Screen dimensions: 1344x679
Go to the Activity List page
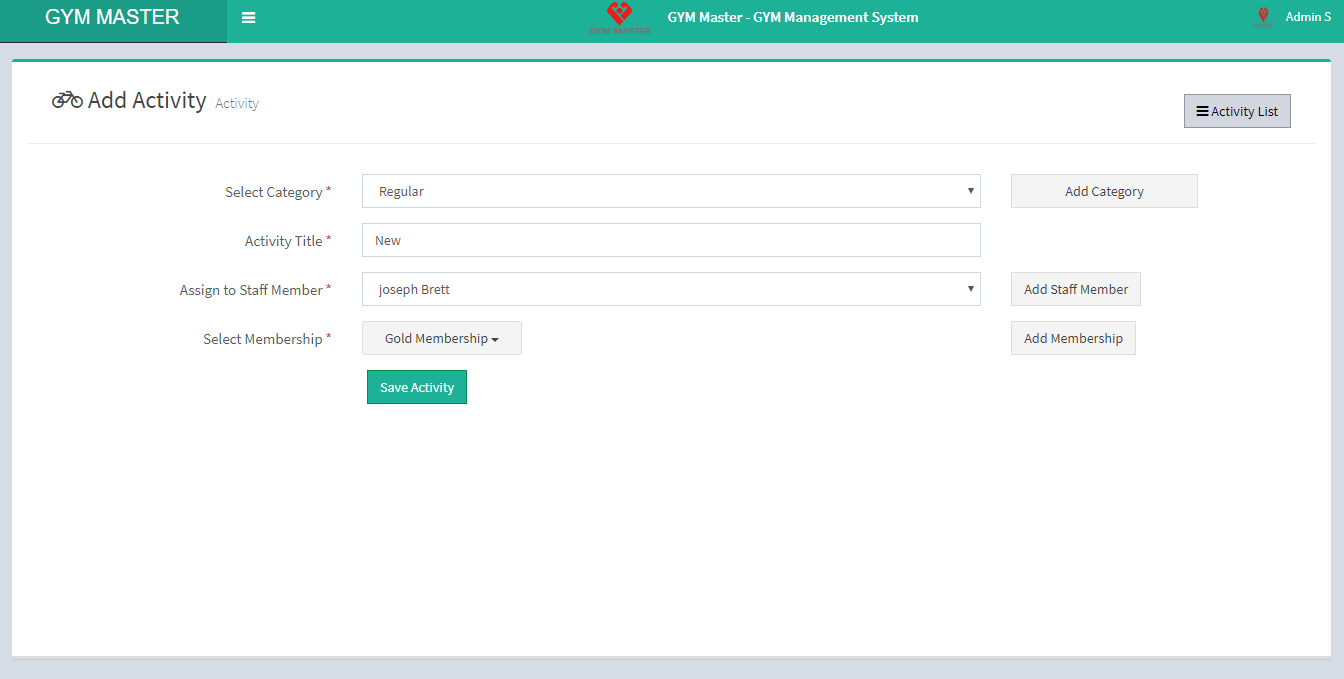tap(1237, 112)
